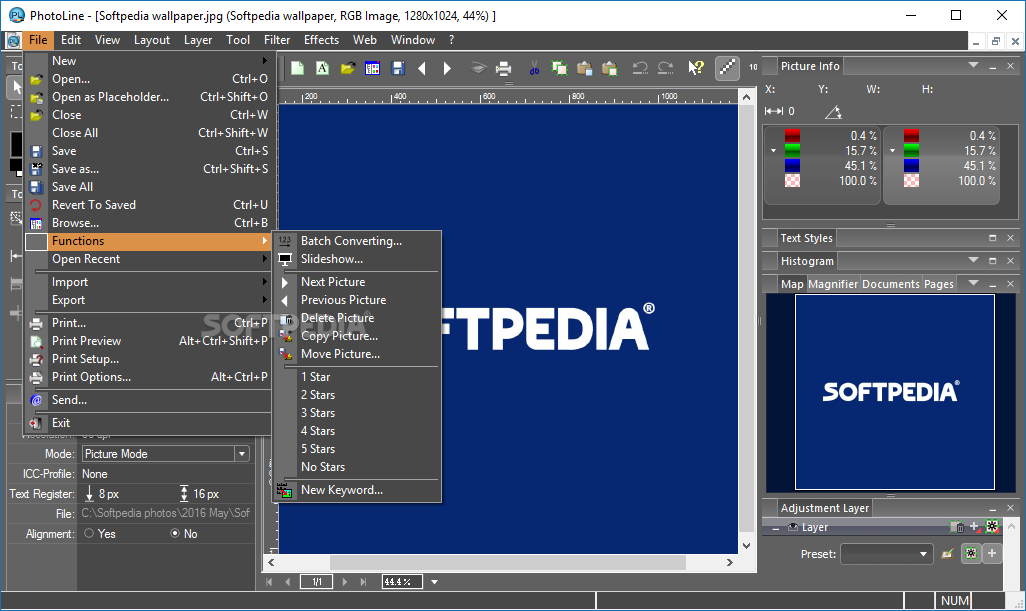1026x611 pixels.
Task: Click the next arrow in toolbar
Action: 447,68
